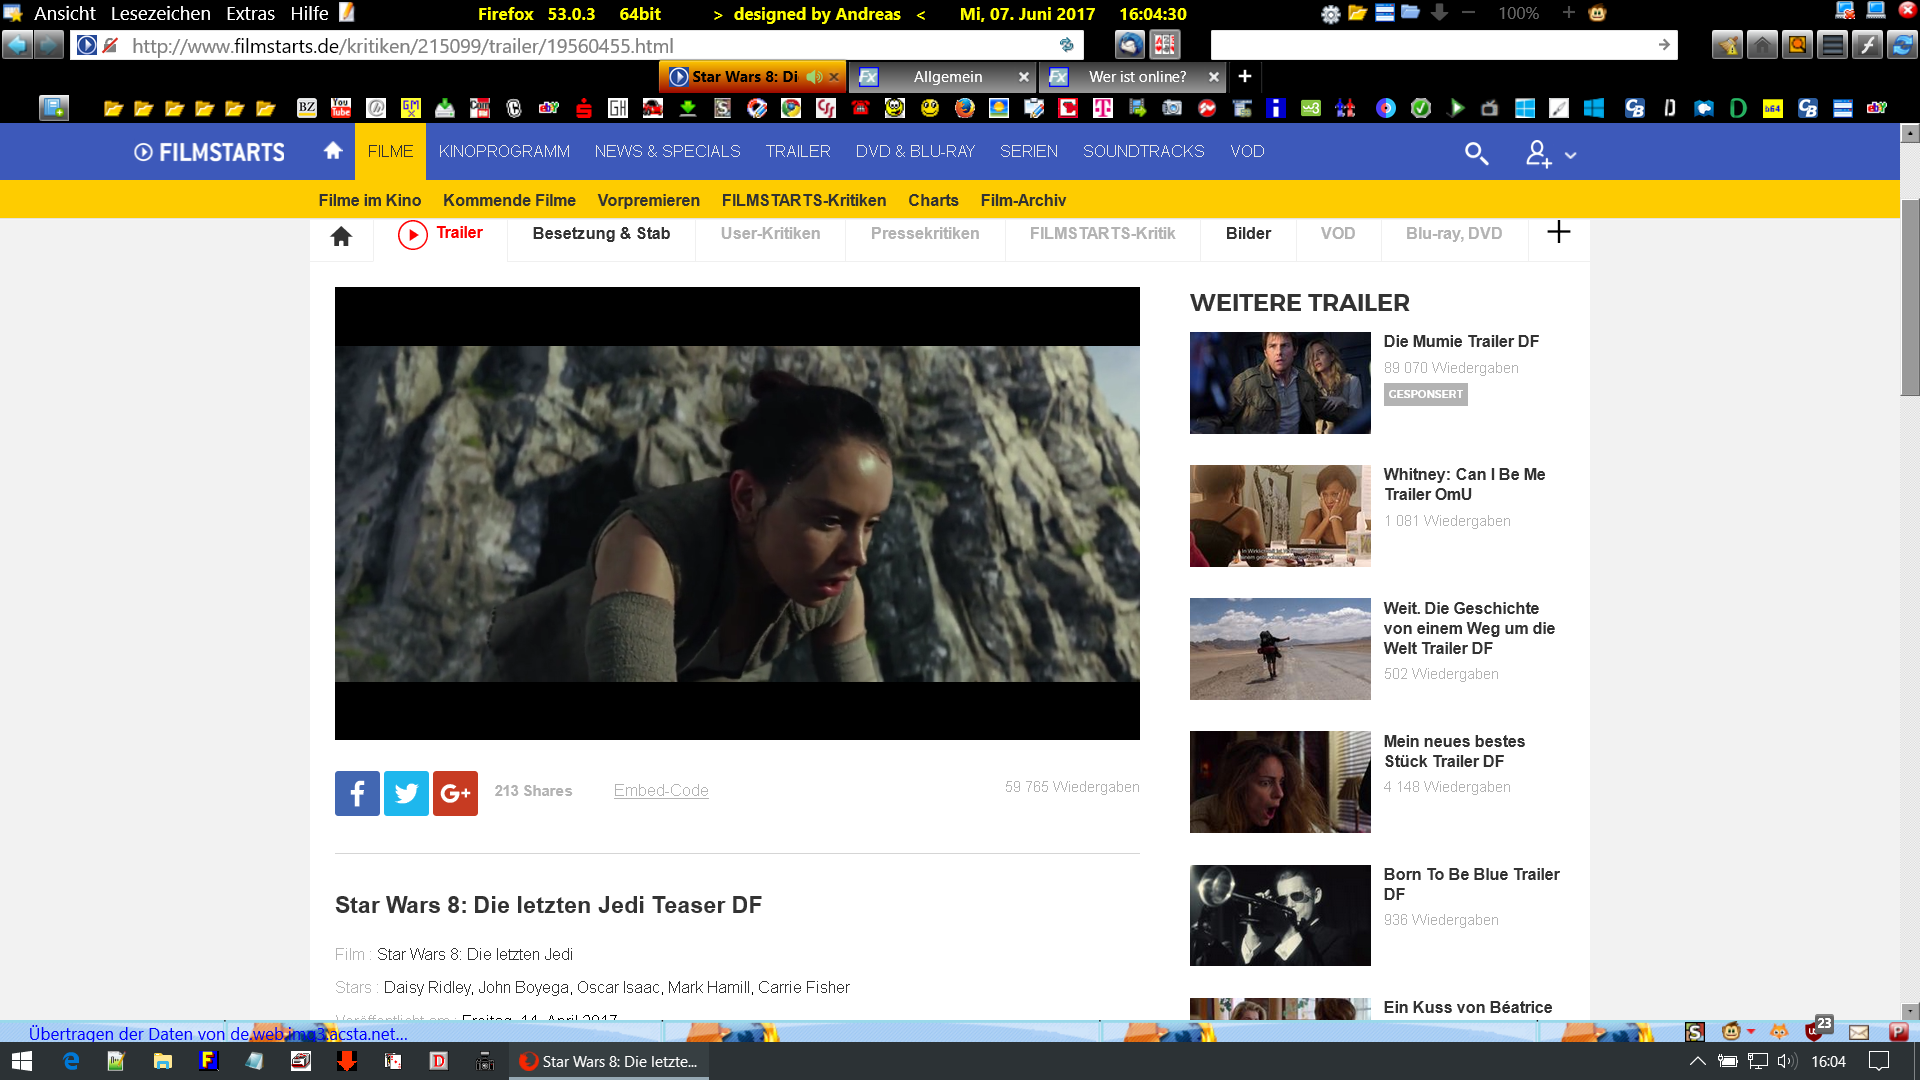The width and height of the screenshot is (1920, 1080).
Task: Click the Filmstarts search magnifier icon
Action: pos(1476,153)
